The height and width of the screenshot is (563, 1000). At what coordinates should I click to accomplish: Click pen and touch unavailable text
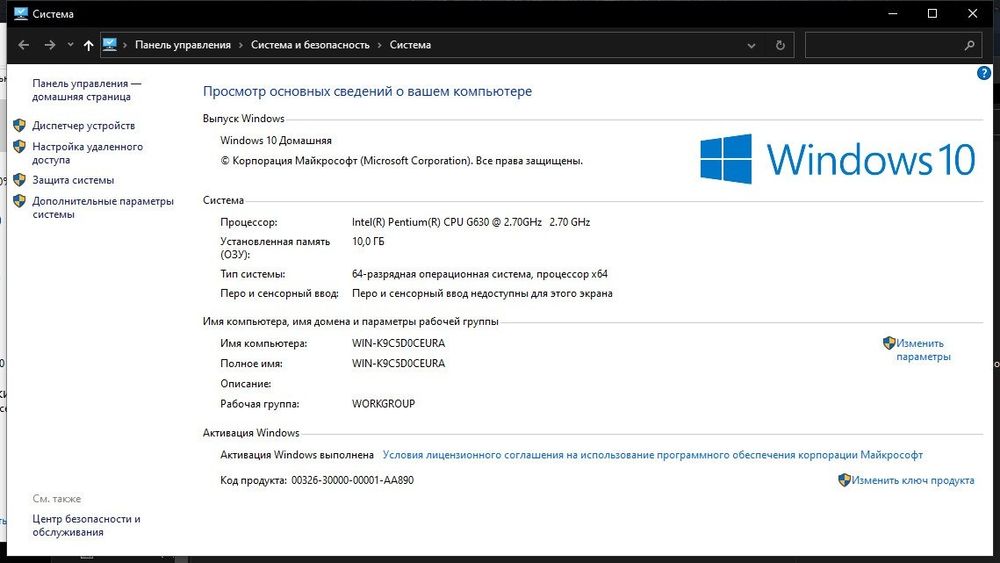482,293
